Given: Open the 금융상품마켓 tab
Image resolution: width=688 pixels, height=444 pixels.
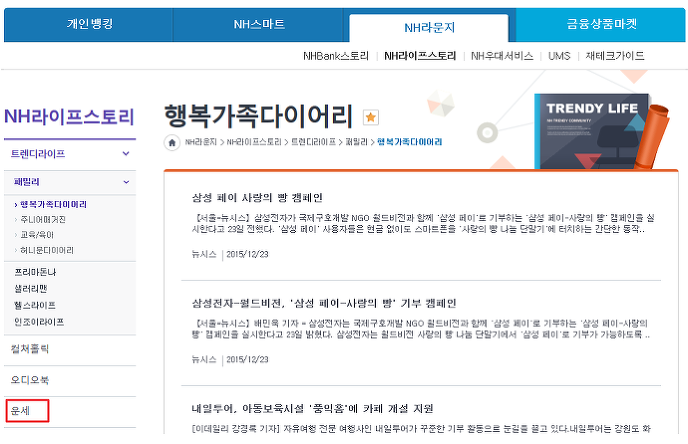Looking at the screenshot, I should 601,24.
